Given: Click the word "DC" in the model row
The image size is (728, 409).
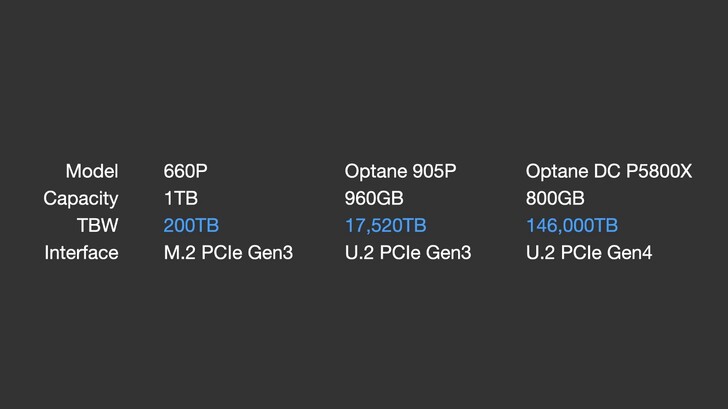Looking at the screenshot, I should tap(606, 171).
